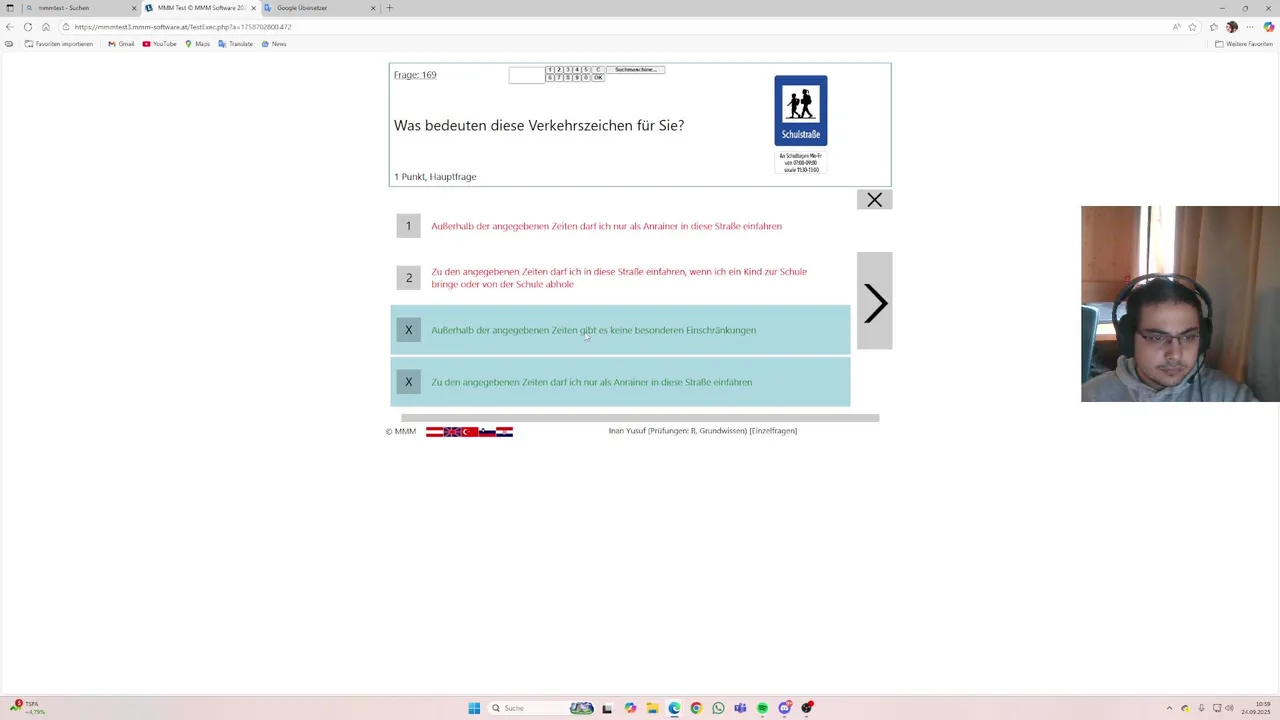The image size is (1280, 720).
Task: Go to the next question with the arrow
Action: tap(874, 303)
